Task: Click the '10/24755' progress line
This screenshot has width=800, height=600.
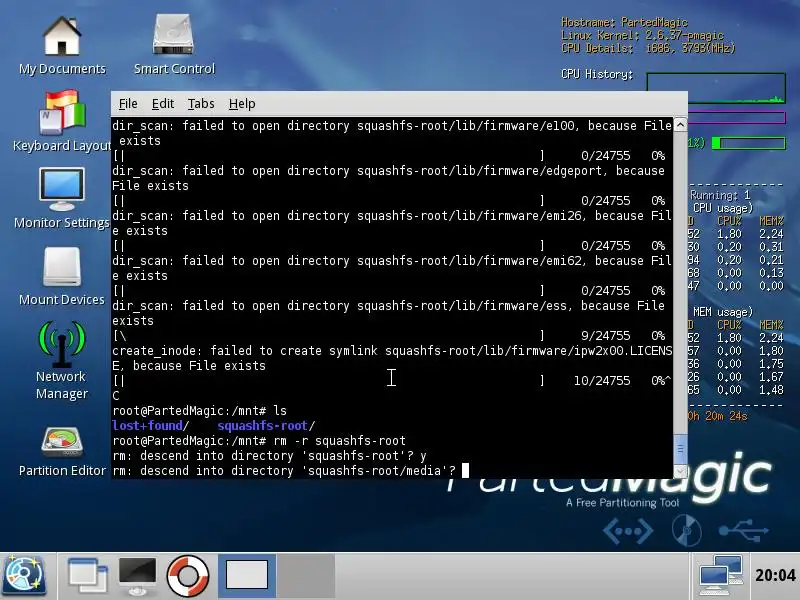Action: click(x=392, y=381)
